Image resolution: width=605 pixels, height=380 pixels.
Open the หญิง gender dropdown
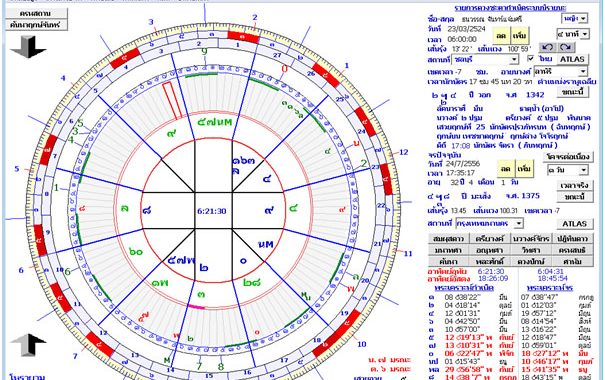tap(575, 18)
